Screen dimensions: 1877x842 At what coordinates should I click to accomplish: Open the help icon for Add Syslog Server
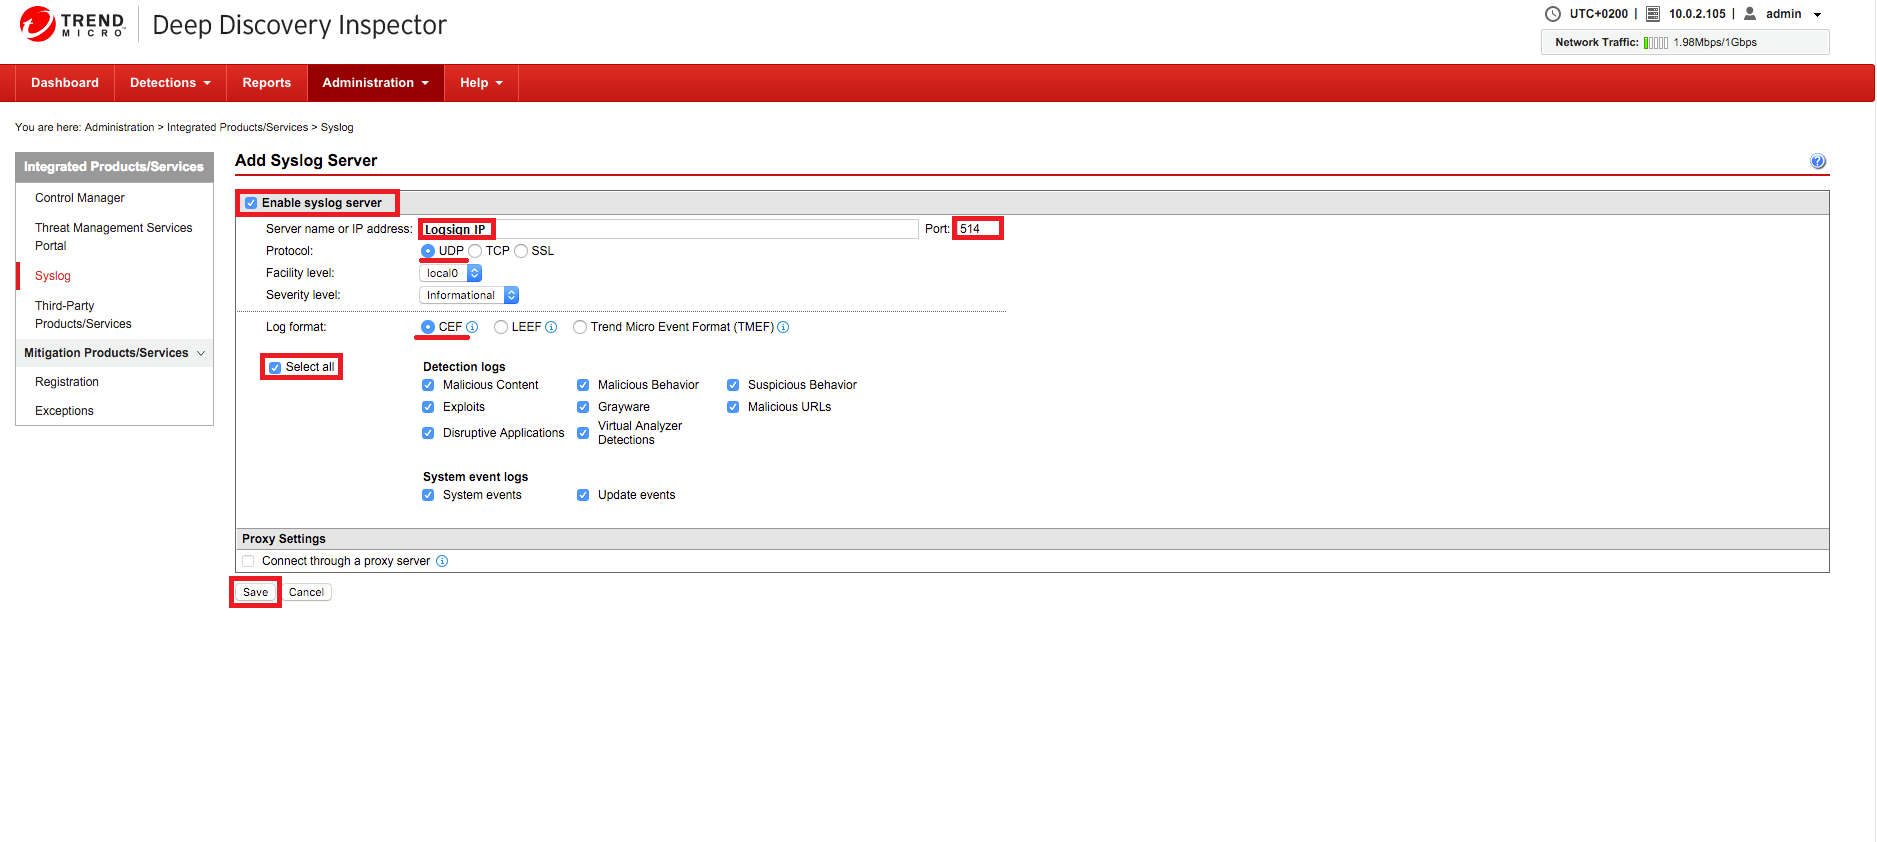point(1818,161)
